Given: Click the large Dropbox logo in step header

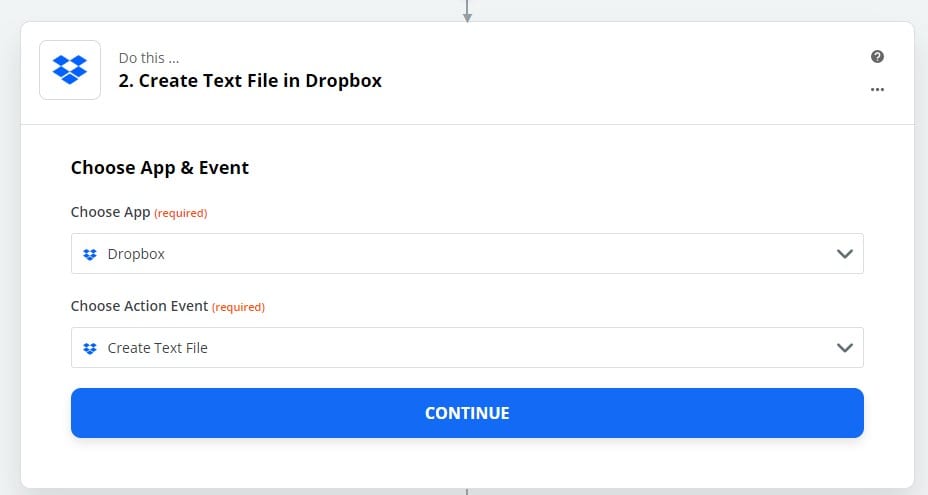Looking at the screenshot, I should pyautogui.click(x=70, y=70).
